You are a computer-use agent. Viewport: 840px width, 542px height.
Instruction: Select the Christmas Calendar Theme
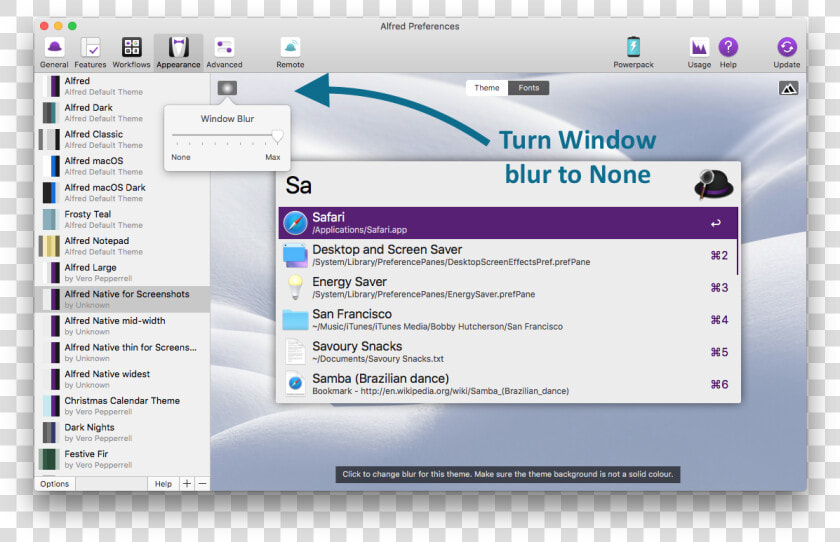point(123,405)
